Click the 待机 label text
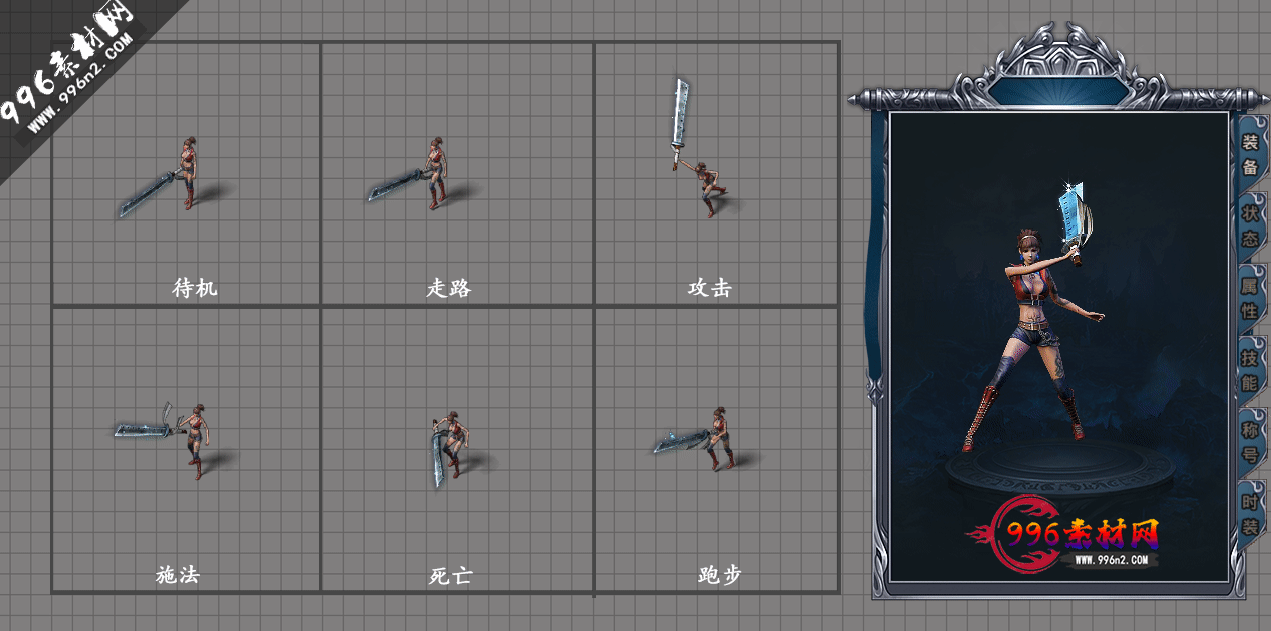The height and width of the screenshot is (631, 1271). [x=195, y=288]
